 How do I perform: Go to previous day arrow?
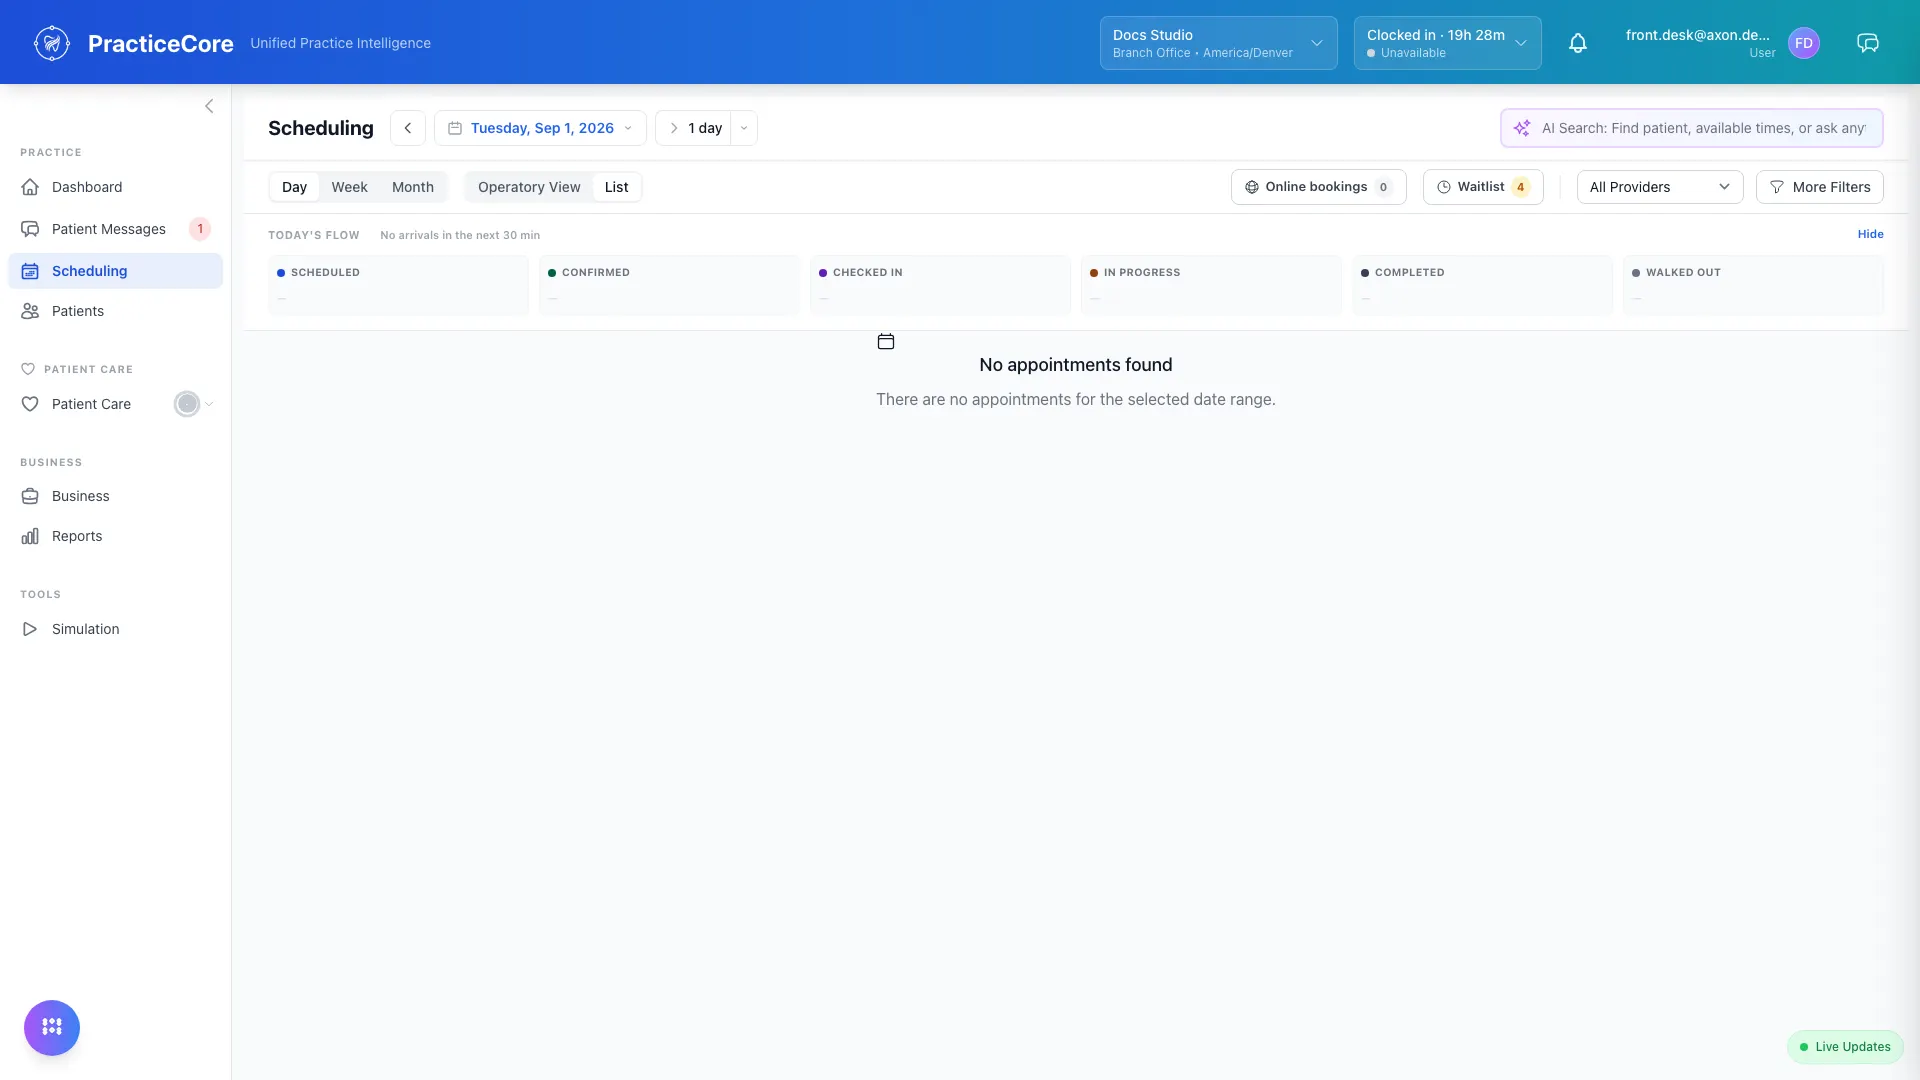408,128
